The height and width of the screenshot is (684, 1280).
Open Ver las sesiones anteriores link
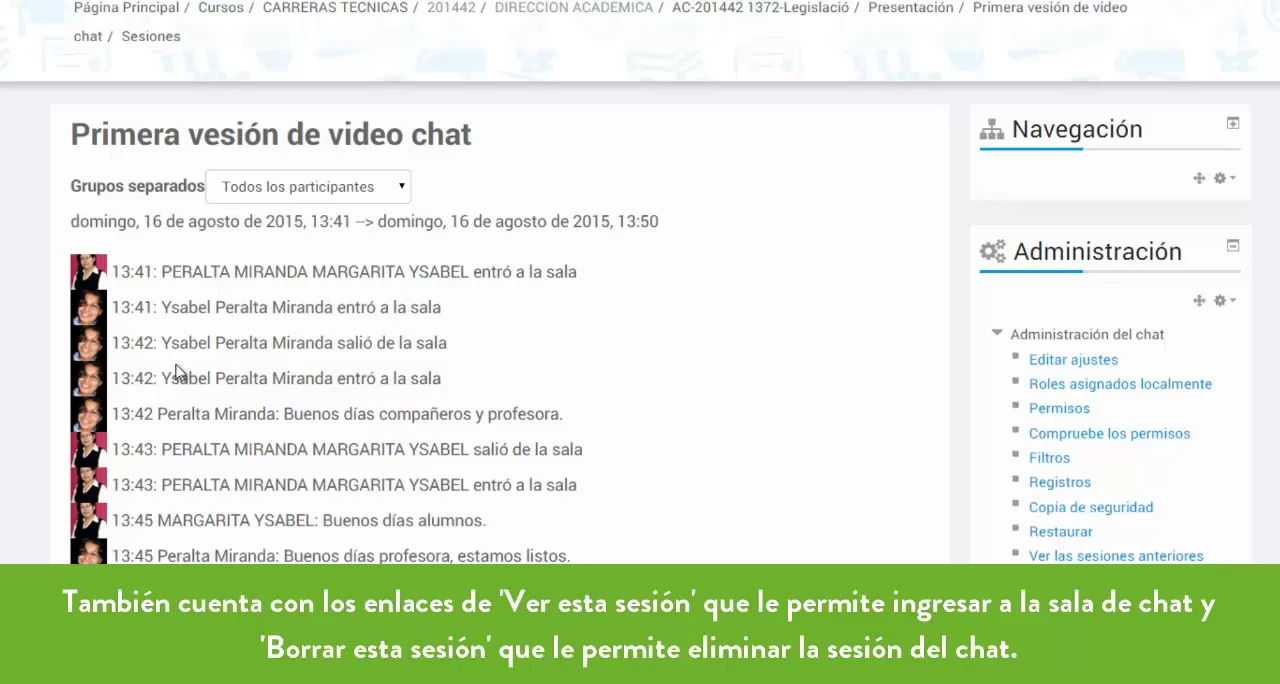1116,556
